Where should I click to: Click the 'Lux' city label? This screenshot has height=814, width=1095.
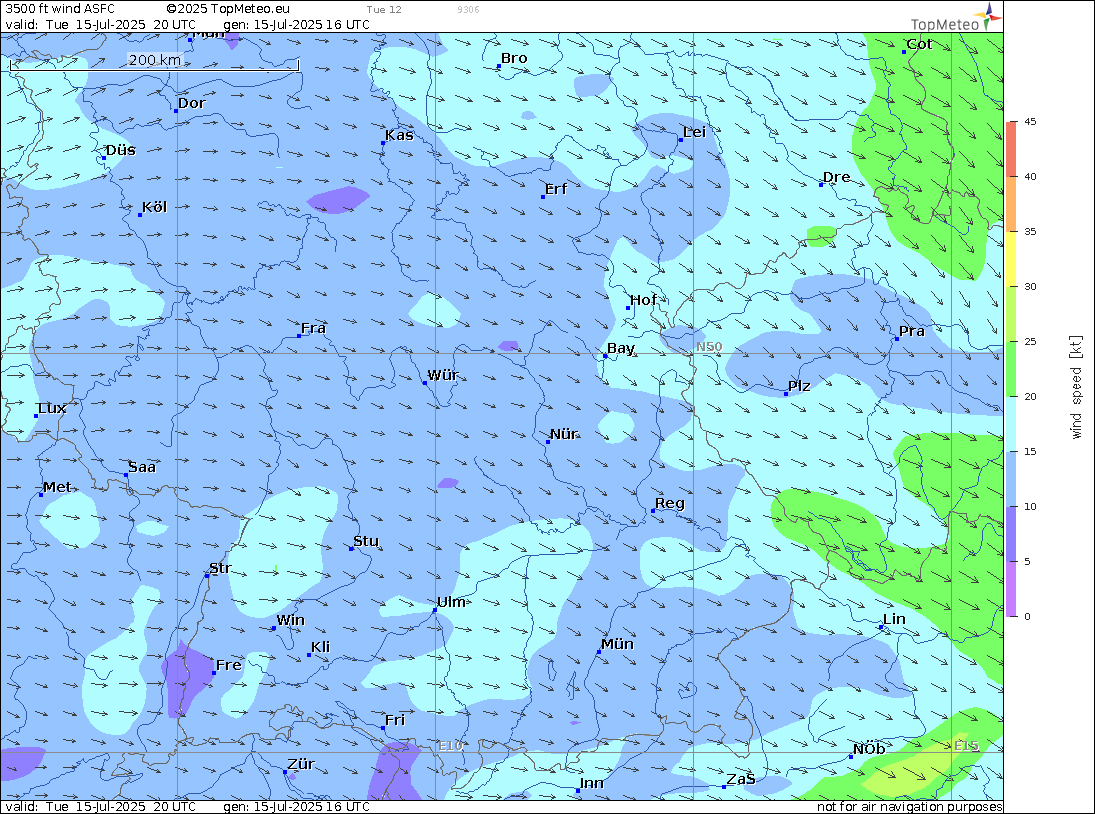coord(52,408)
